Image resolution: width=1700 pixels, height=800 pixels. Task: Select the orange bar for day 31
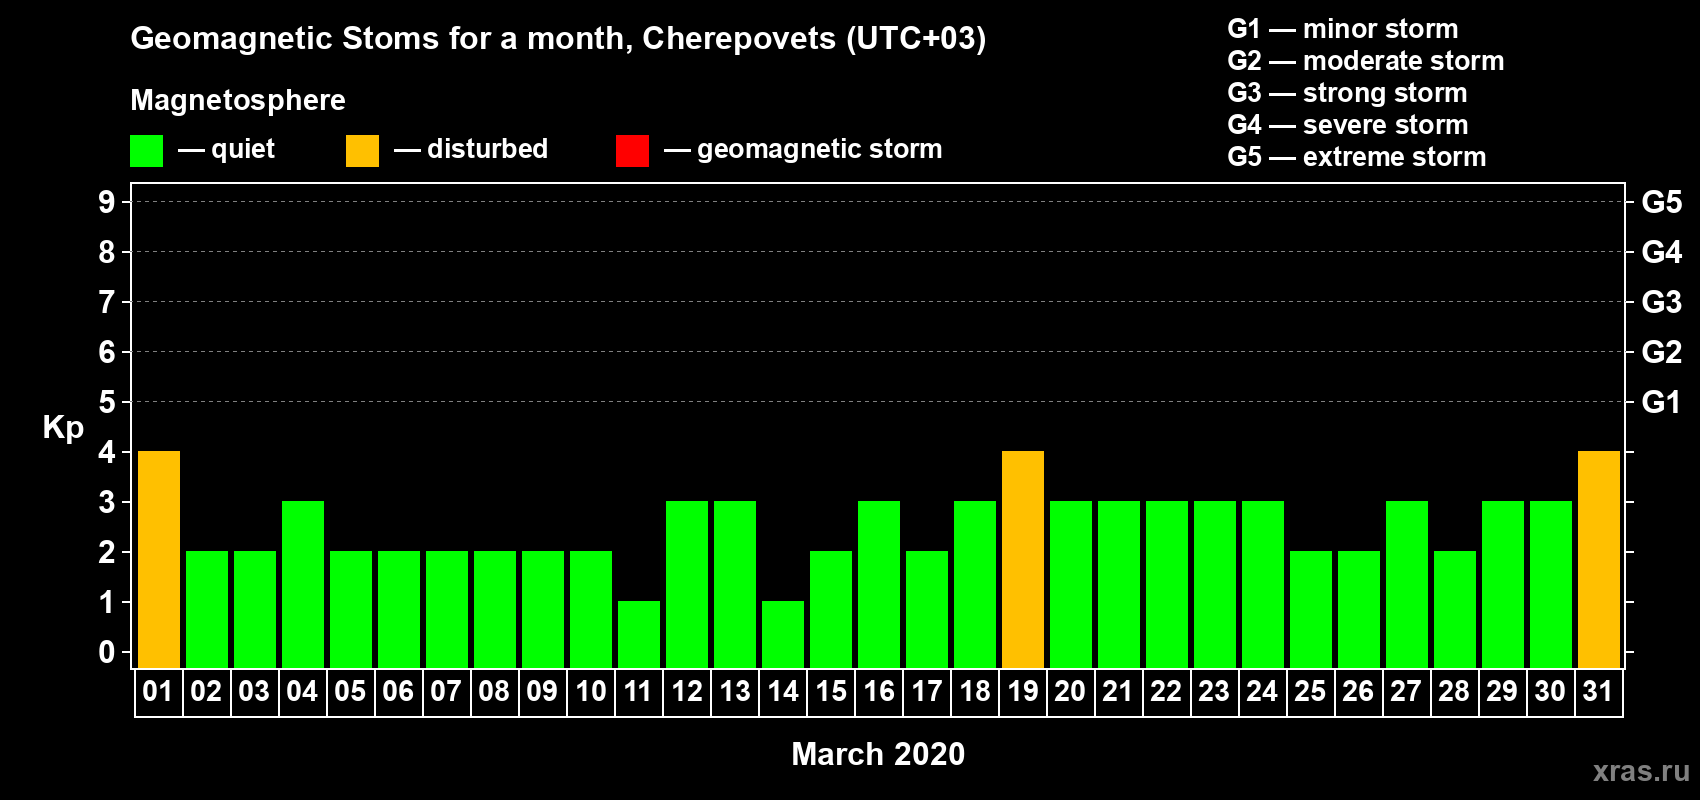click(1599, 559)
